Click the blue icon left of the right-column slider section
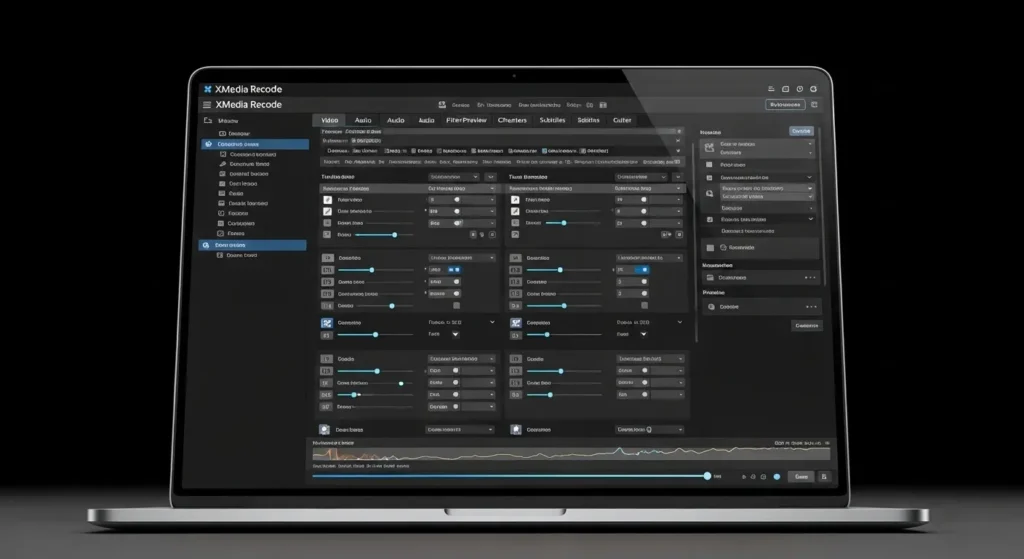Screen dimensions: 1024x559 coord(516,323)
